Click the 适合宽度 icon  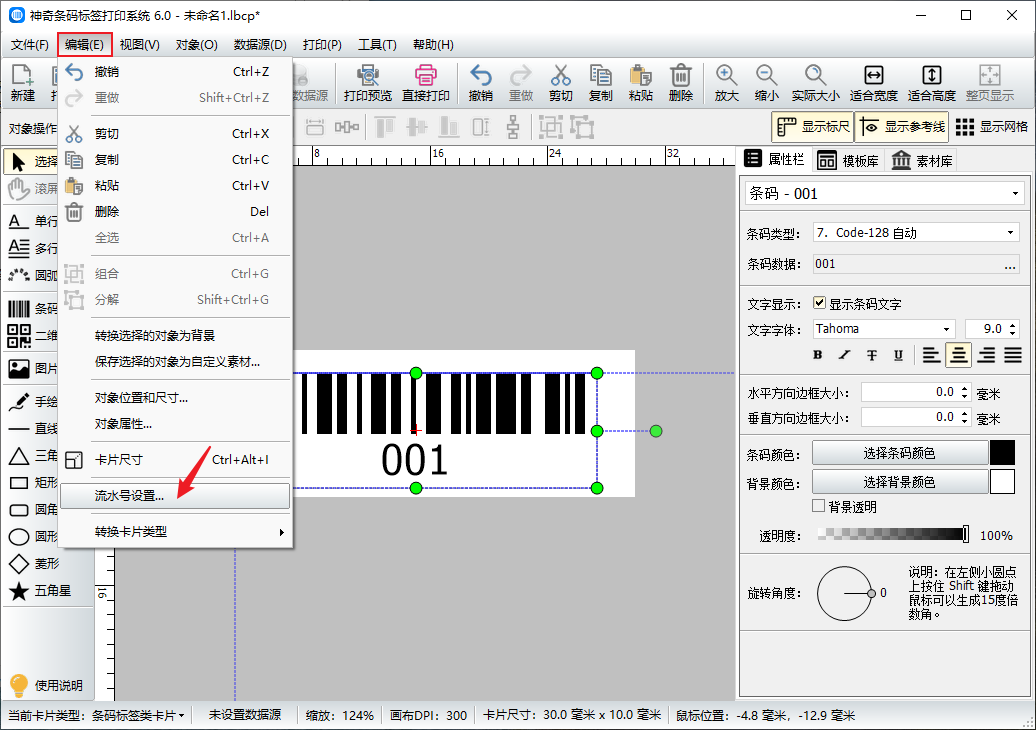(873, 83)
